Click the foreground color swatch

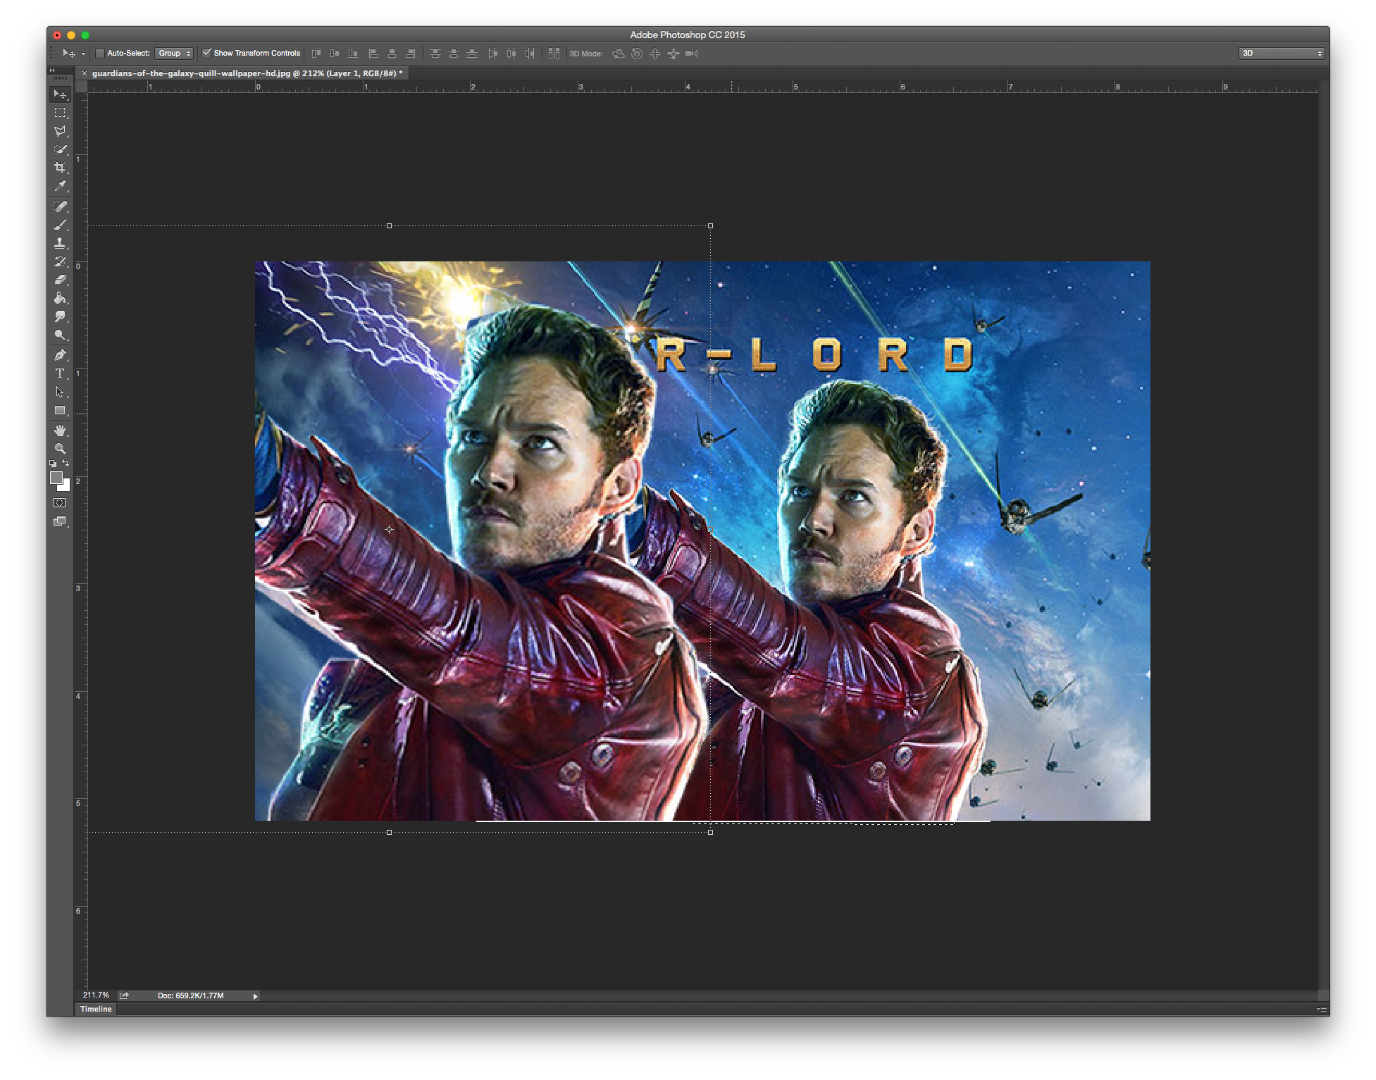[57, 478]
